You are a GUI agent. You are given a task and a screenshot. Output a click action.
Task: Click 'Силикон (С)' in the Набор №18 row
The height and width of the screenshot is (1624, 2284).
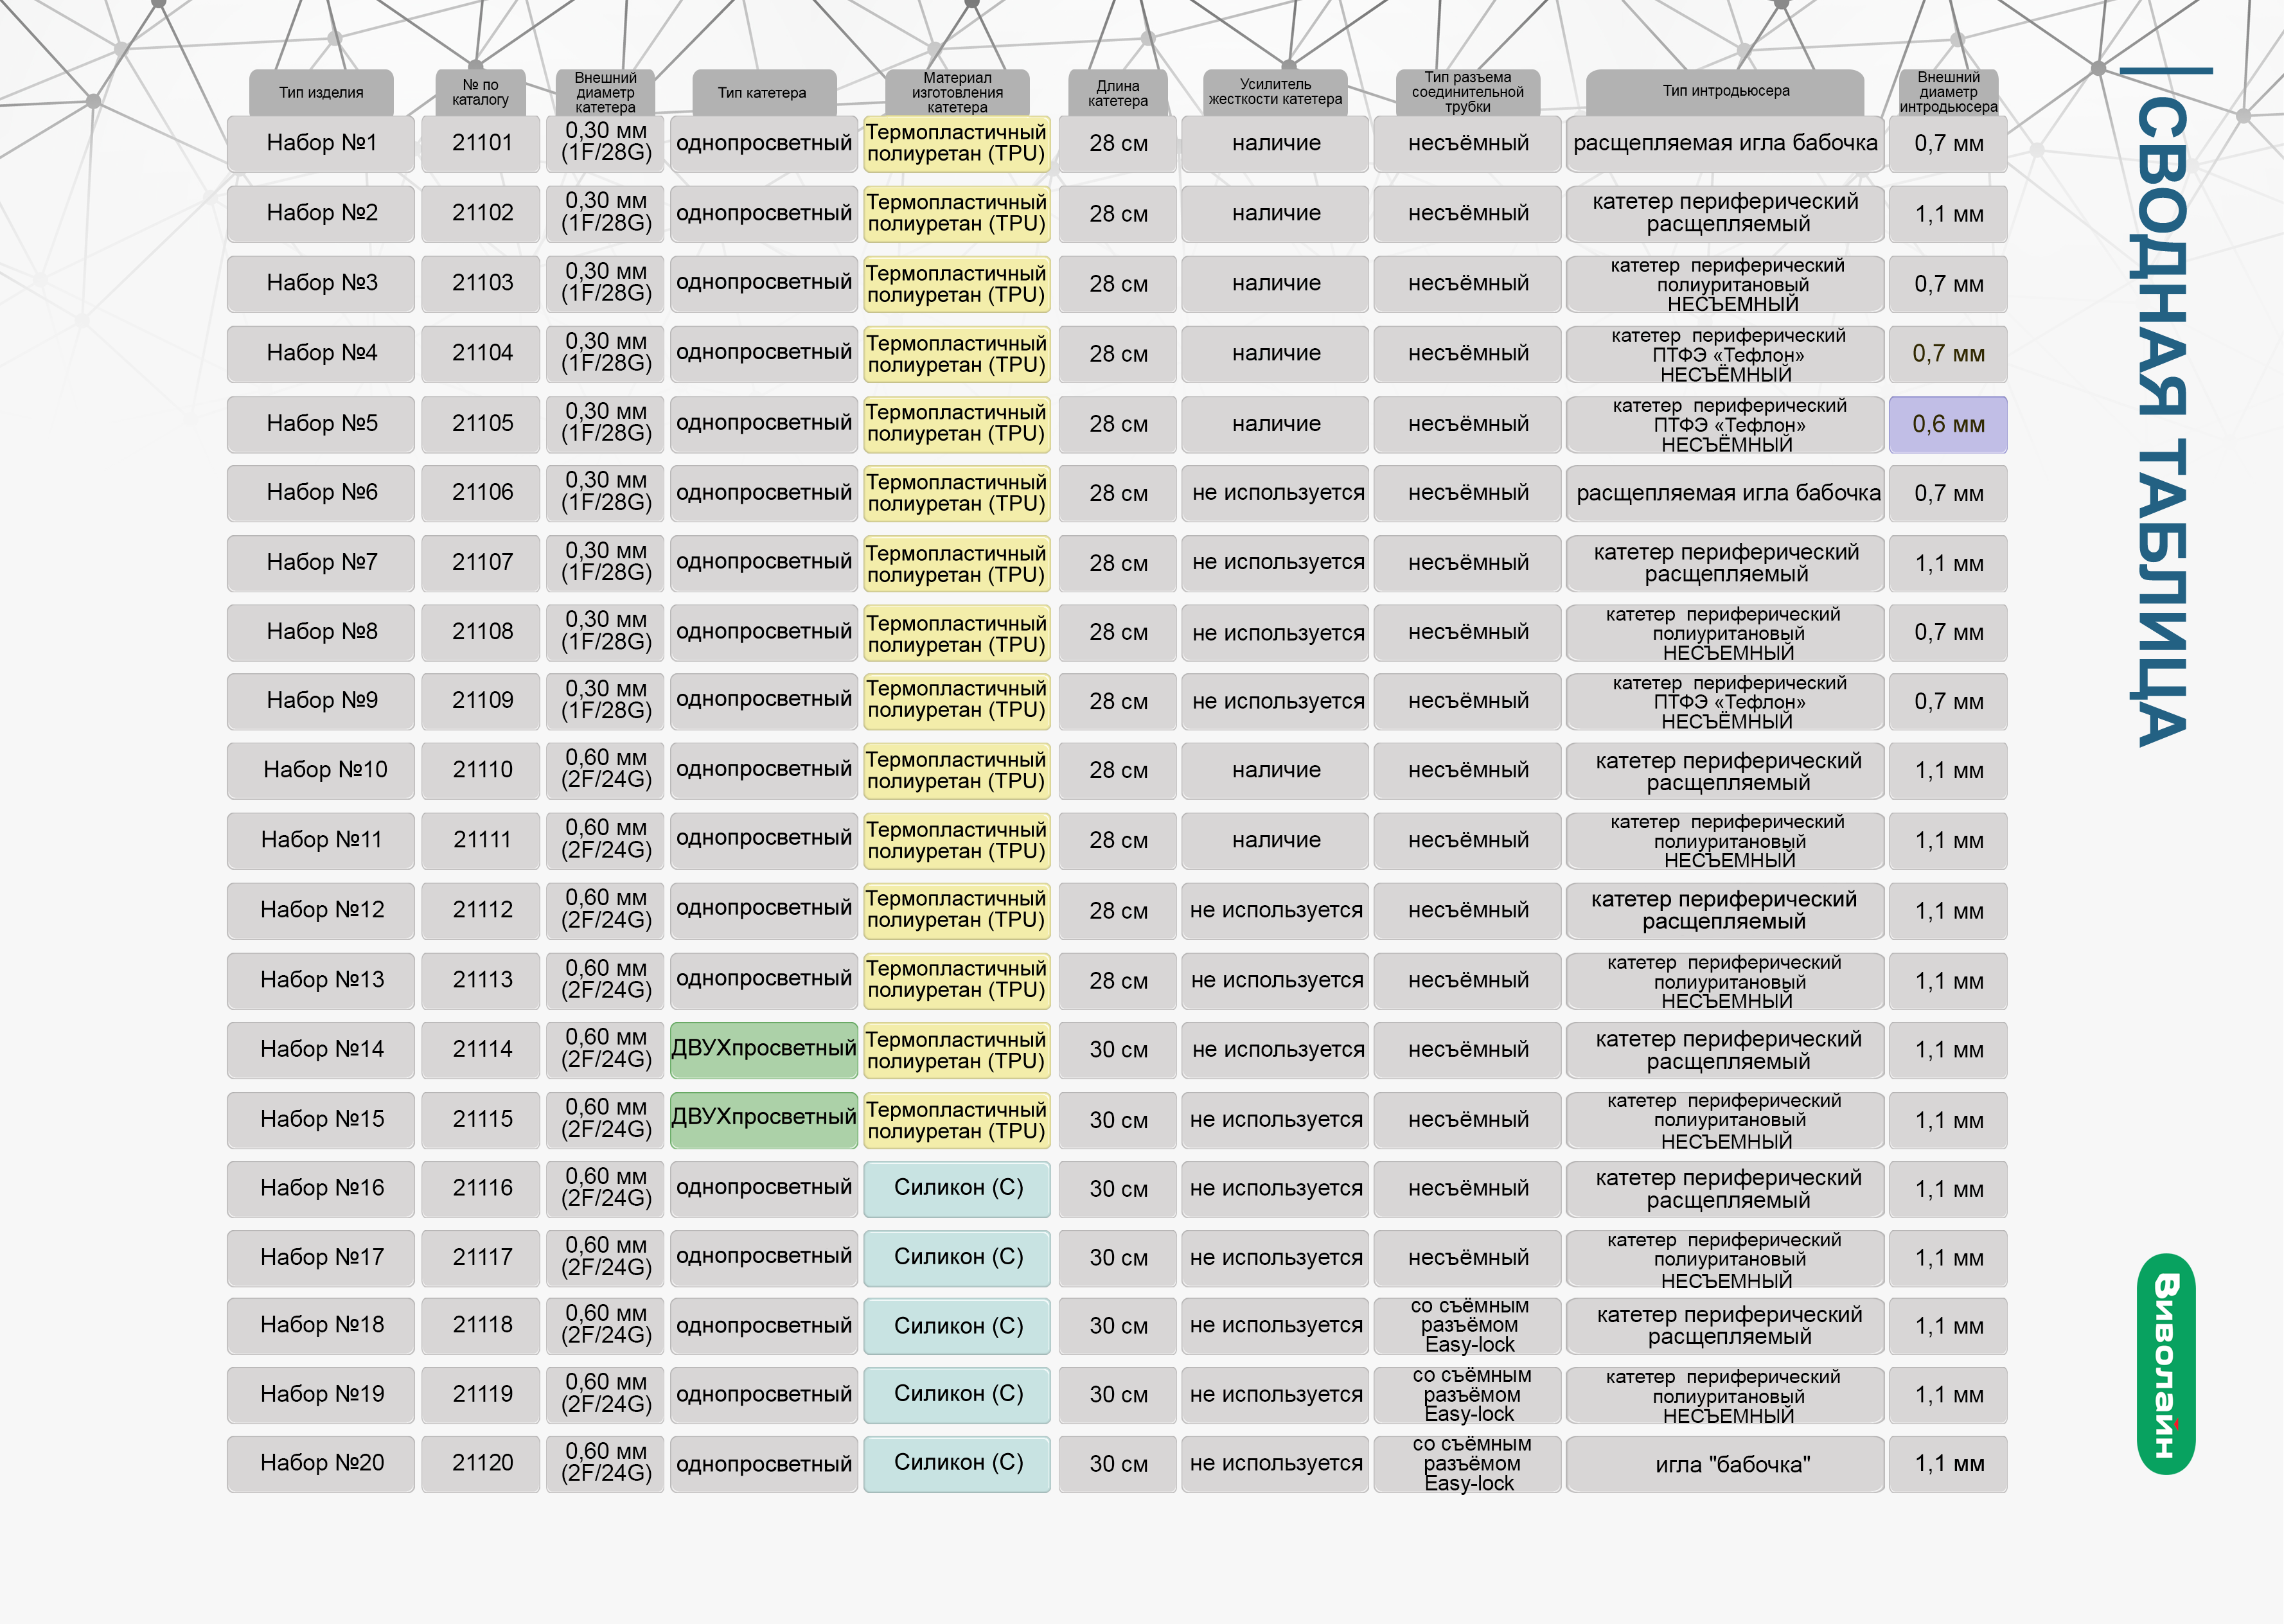point(957,1326)
